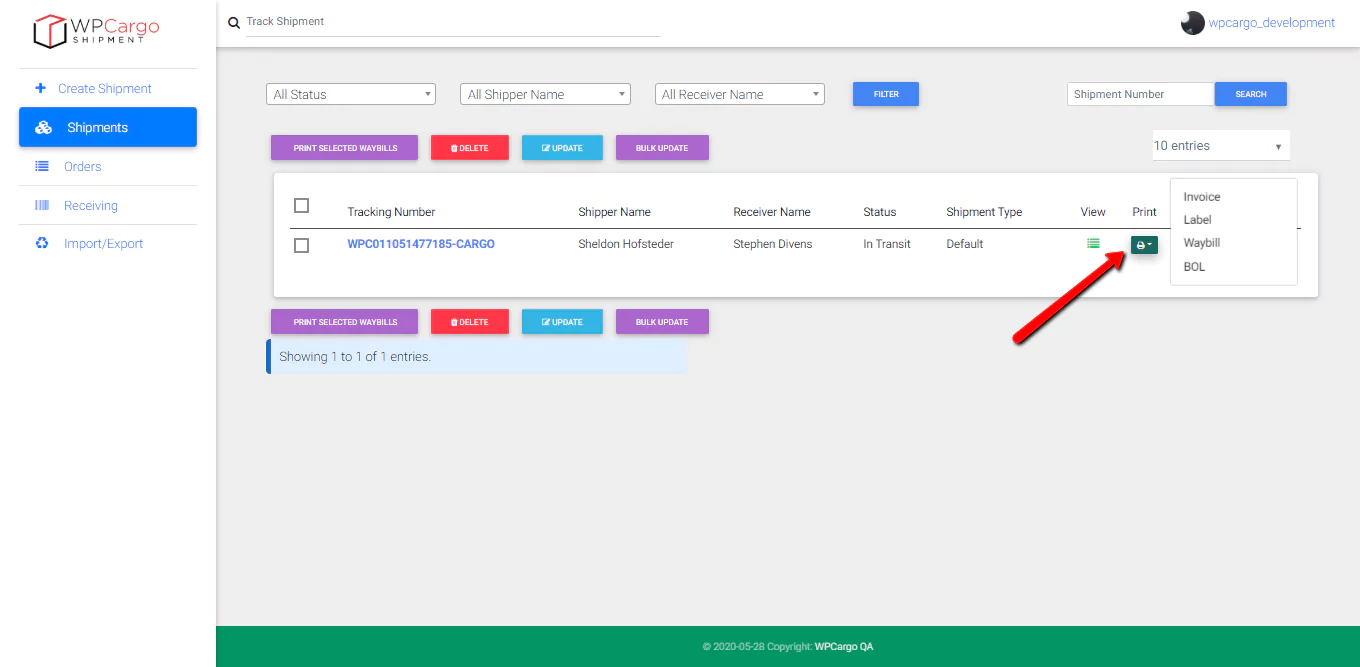Click shipper name Sheldon Hofsteder
This screenshot has width=1360, height=667.
pyautogui.click(x=626, y=244)
